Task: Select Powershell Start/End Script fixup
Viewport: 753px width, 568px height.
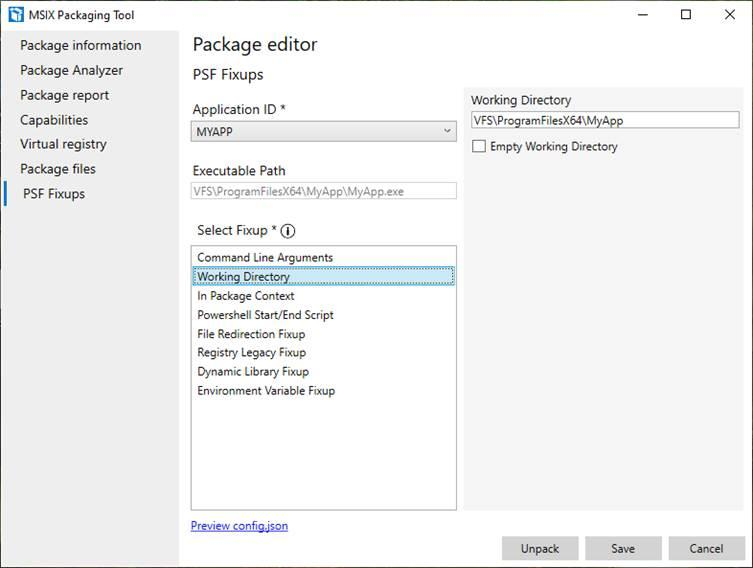Action: (x=324, y=315)
